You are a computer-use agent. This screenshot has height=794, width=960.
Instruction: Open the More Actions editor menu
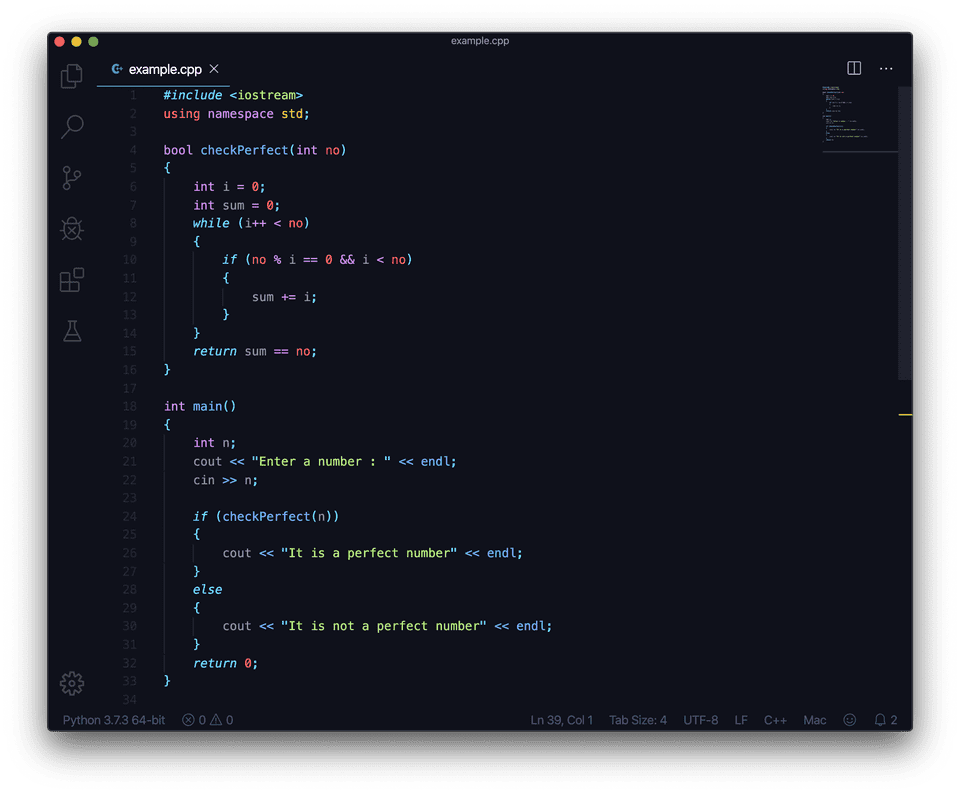(886, 68)
